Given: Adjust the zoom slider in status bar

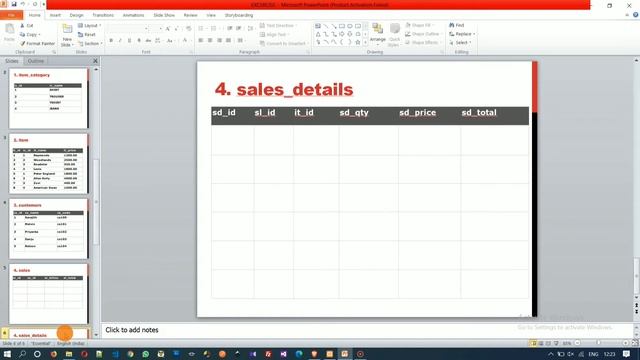Looking at the screenshot, I should pyautogui.click(x=599, y=343).
